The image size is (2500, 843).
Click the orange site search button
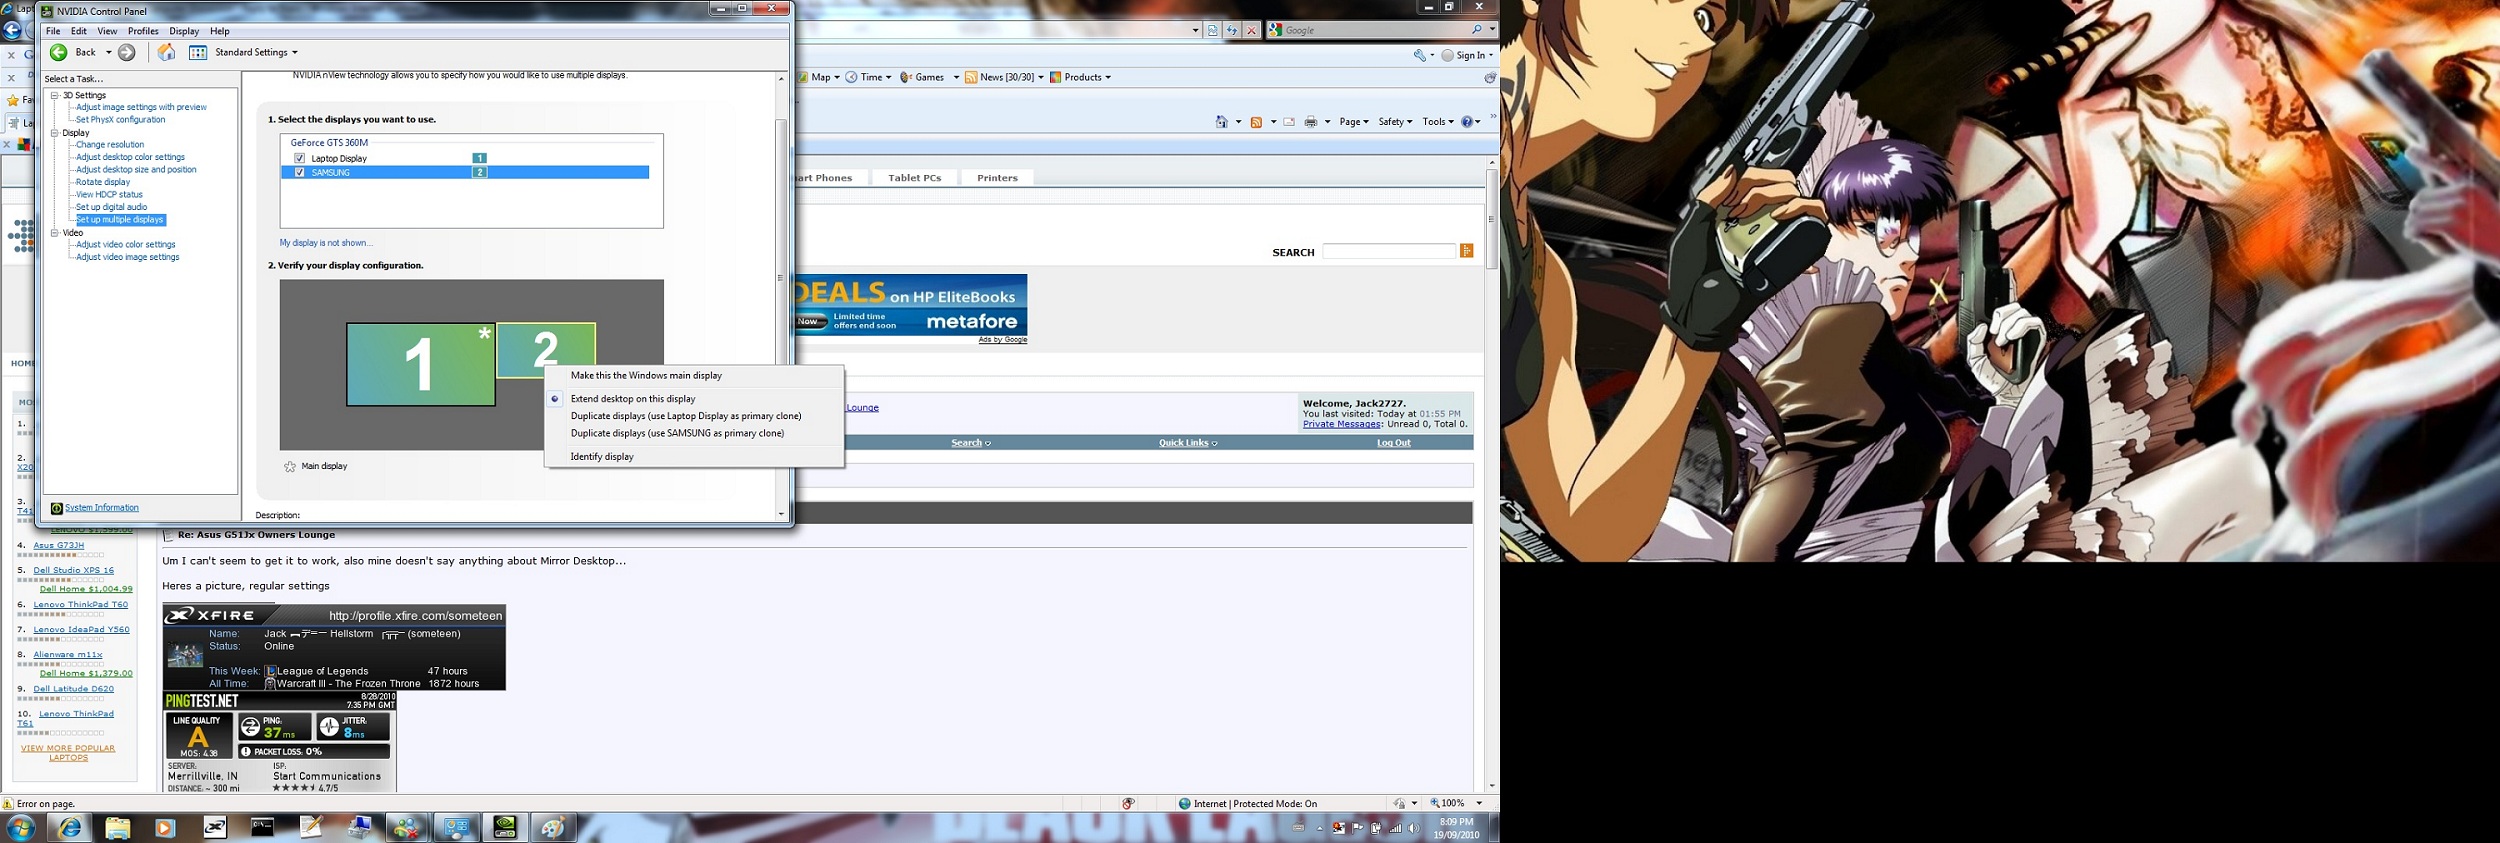pyautogui.click(x=1467, y=251)
